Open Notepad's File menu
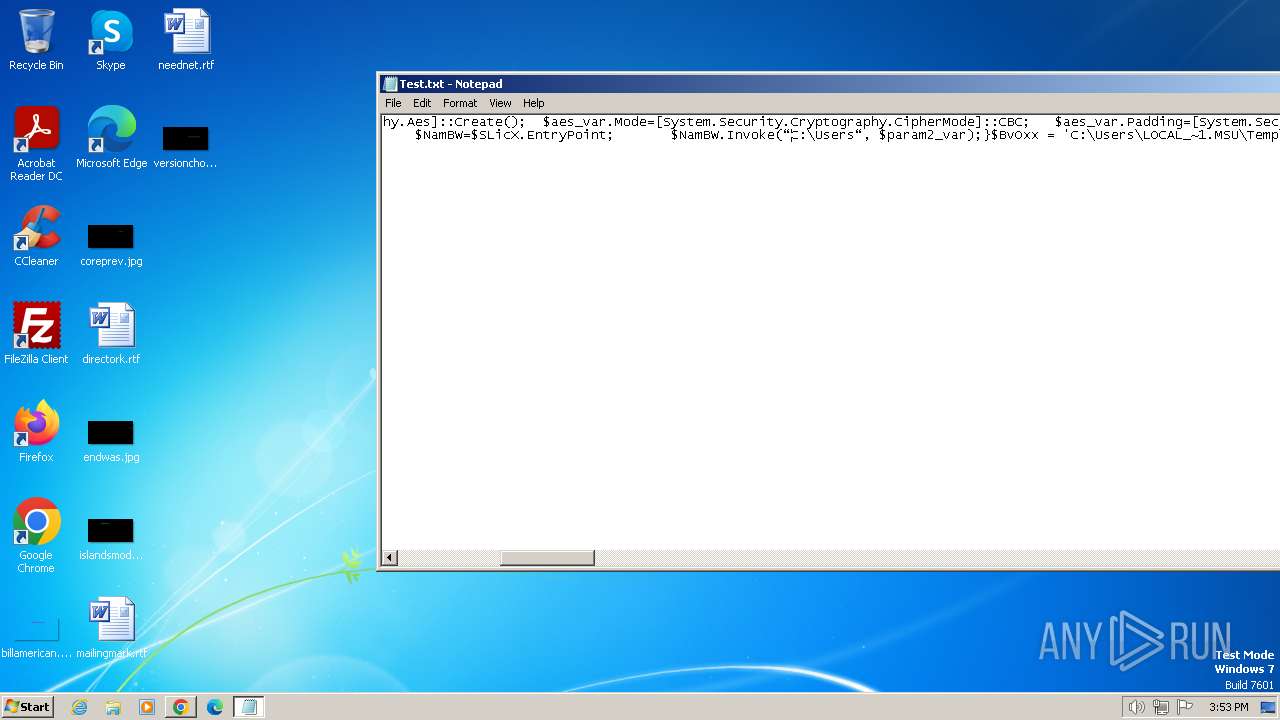Image resolution: width=1280 pixels, height=720 pixels. (x=393, y=103)
